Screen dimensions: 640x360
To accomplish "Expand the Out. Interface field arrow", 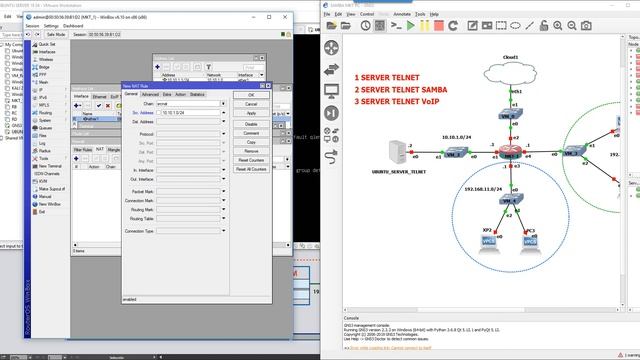I will (x=223, y=179).
